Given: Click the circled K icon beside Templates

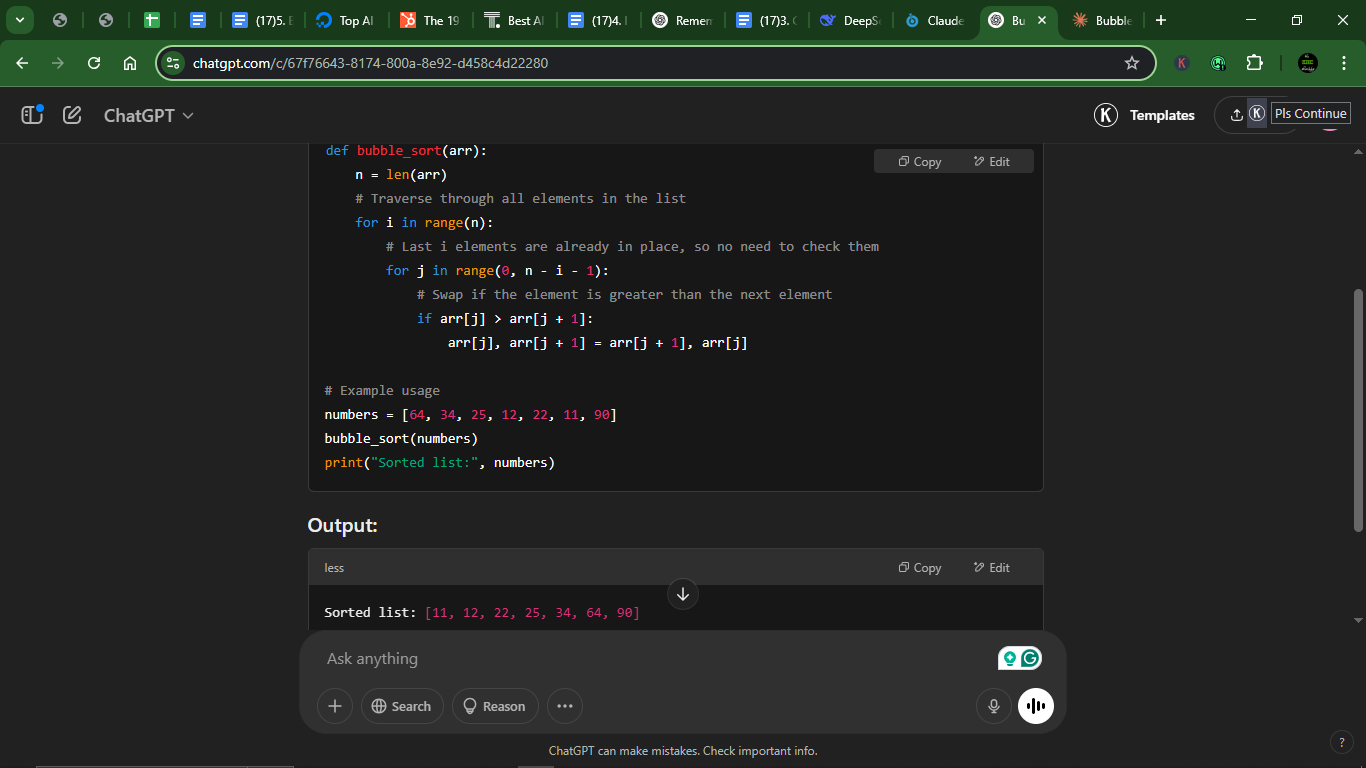Looking at the screenshot, I should pos(1106,115).
